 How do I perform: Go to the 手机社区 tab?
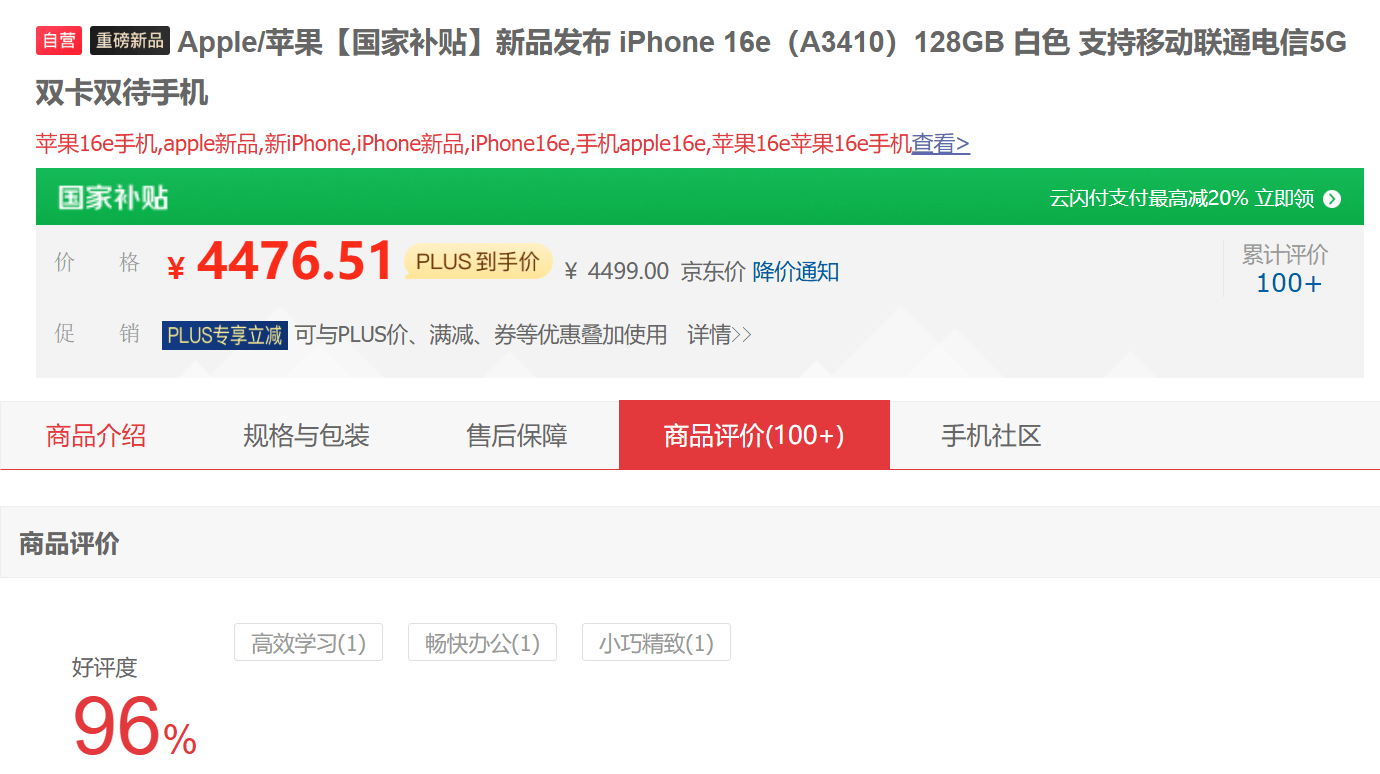[x=991, y=435]
